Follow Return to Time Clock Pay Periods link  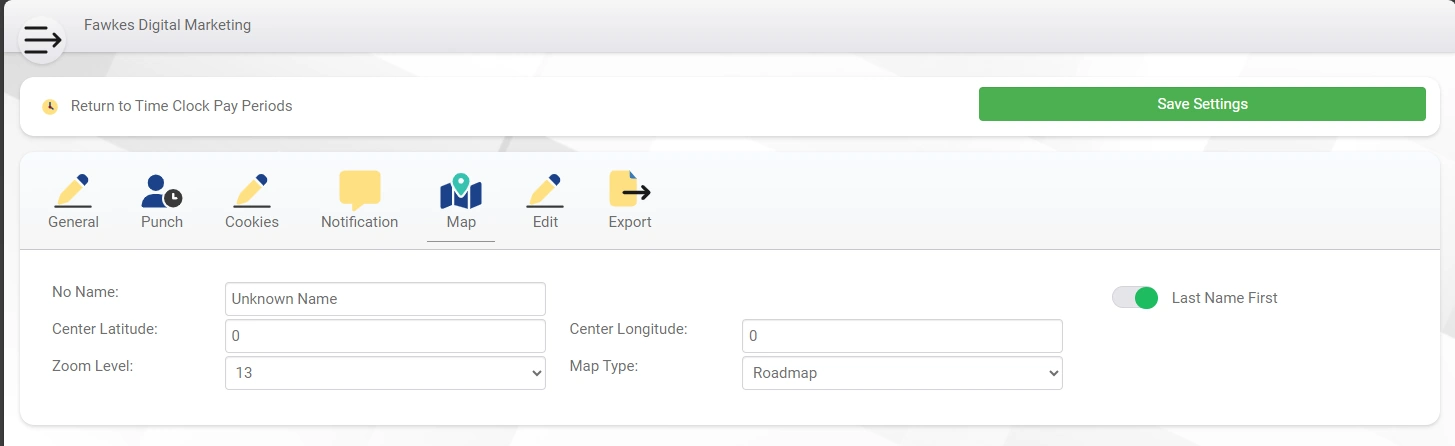(182, 106)
